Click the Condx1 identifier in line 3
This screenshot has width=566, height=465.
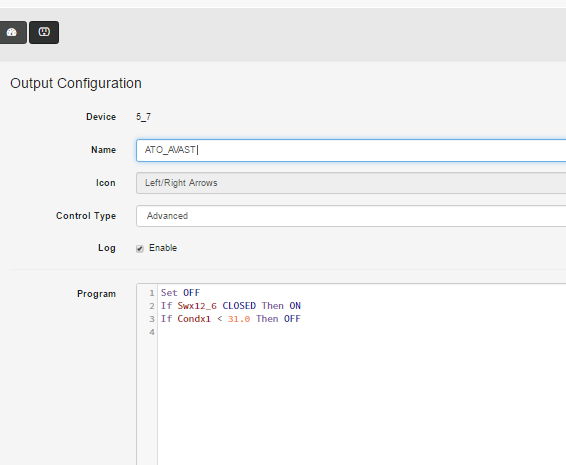click(x=194, y=319)
